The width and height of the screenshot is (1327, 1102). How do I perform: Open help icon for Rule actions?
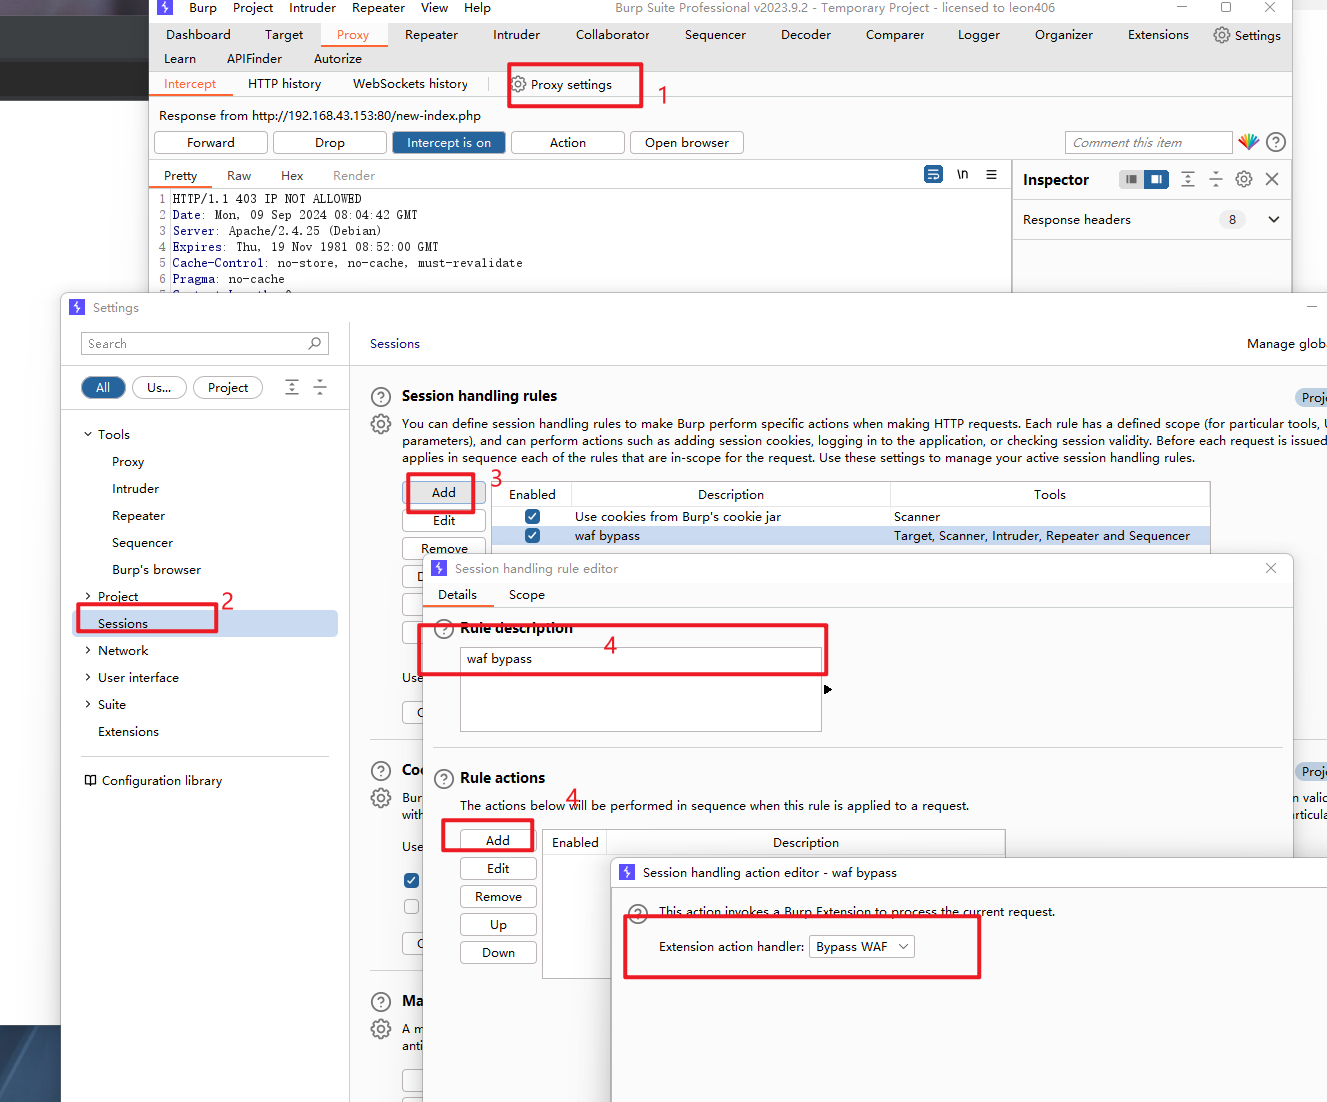click(x=444, y=778)
